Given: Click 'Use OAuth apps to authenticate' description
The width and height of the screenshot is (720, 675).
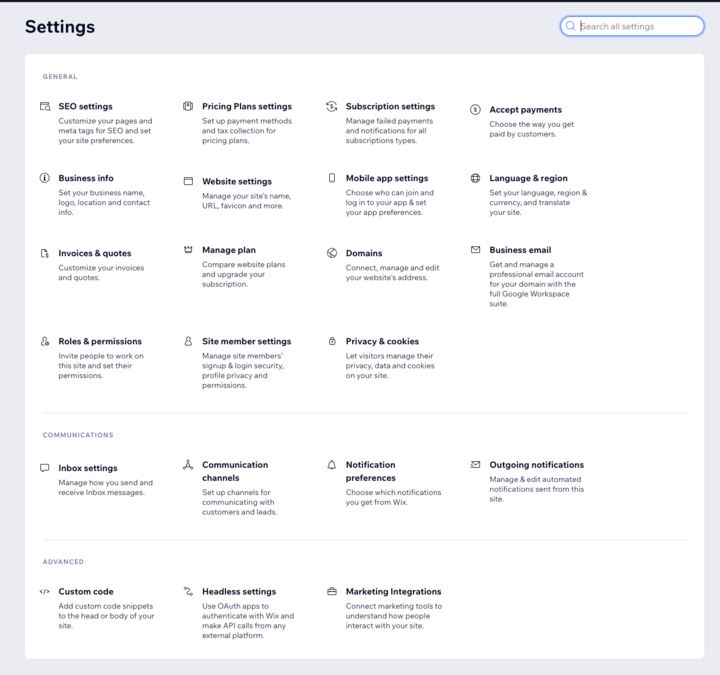Looking at the screenshot, I should (248, 621).
